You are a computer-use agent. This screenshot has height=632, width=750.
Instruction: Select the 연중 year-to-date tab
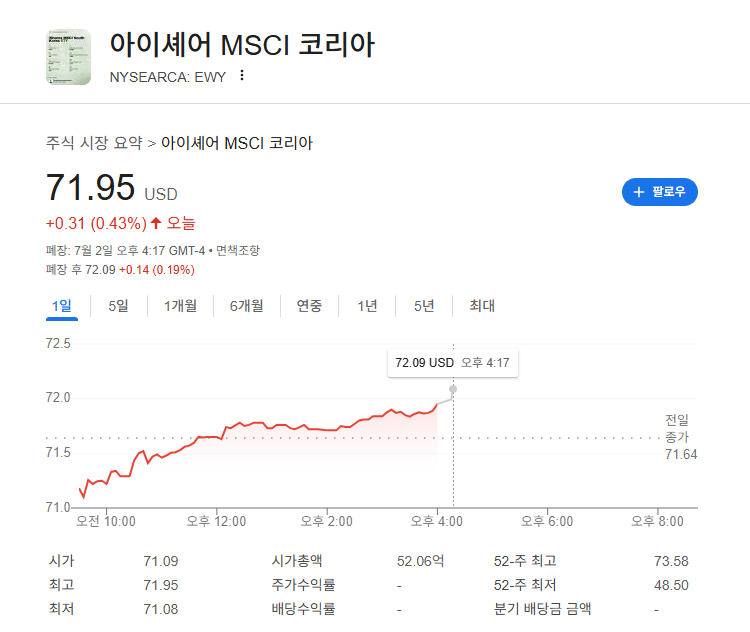pyautogui.click(x=309, y=306)
